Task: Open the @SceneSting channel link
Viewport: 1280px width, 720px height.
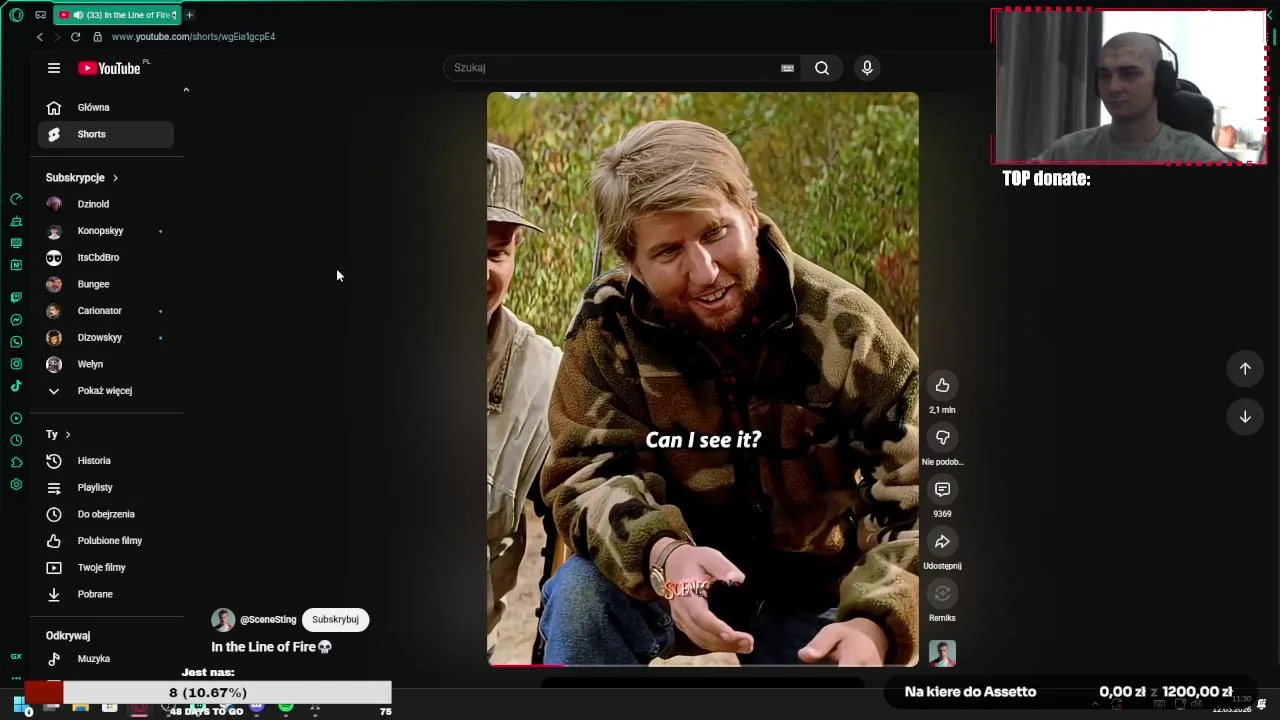Action: coord(268,620)
